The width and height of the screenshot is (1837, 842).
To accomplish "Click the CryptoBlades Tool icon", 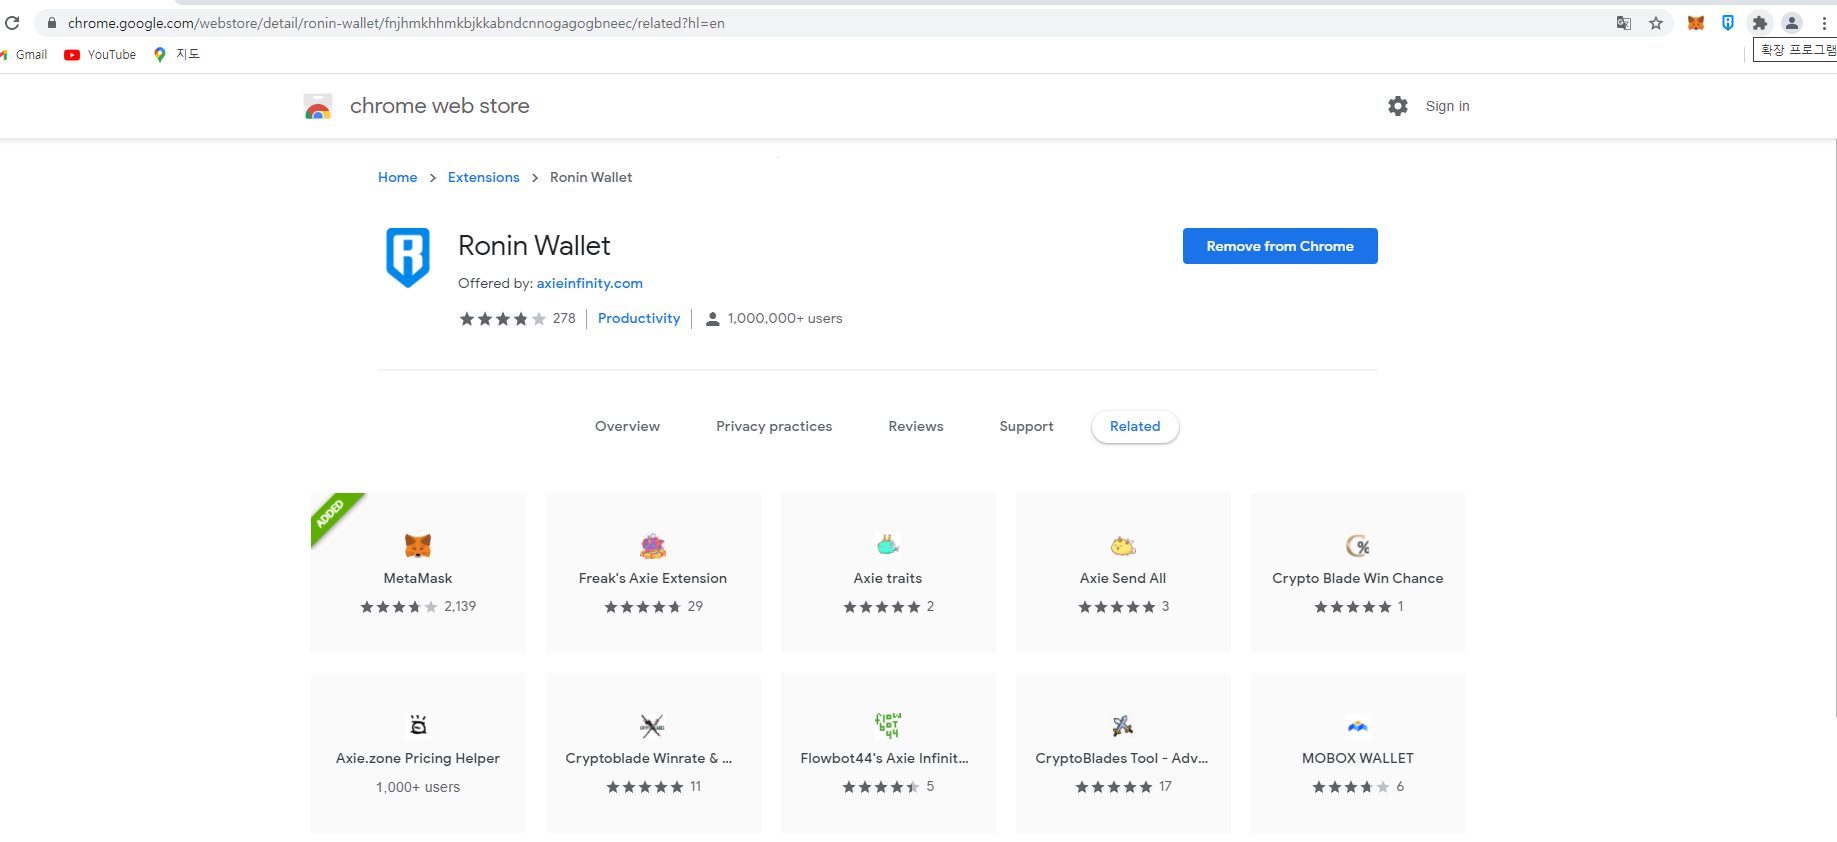I will coord(1123,725).
